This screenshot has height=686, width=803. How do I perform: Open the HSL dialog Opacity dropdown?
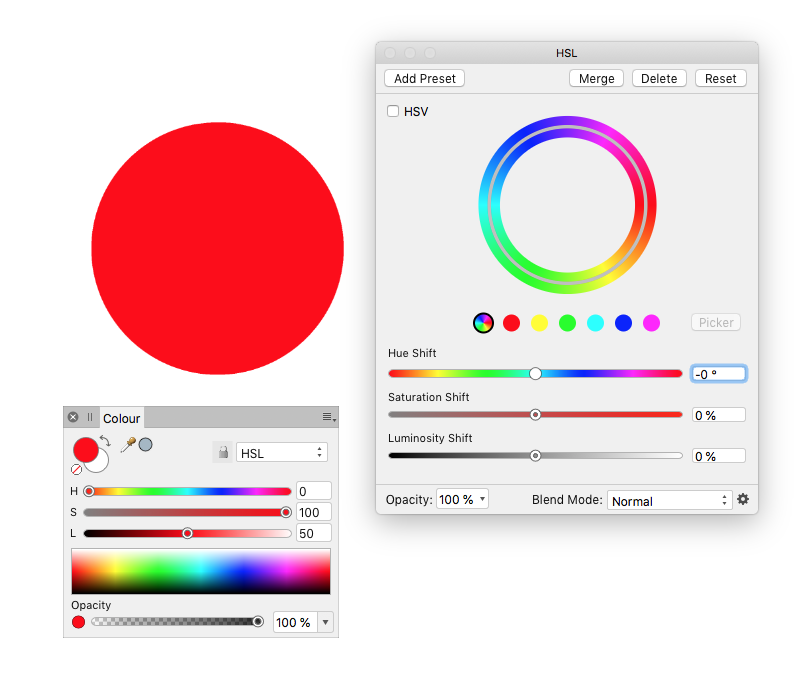(462, 499)
